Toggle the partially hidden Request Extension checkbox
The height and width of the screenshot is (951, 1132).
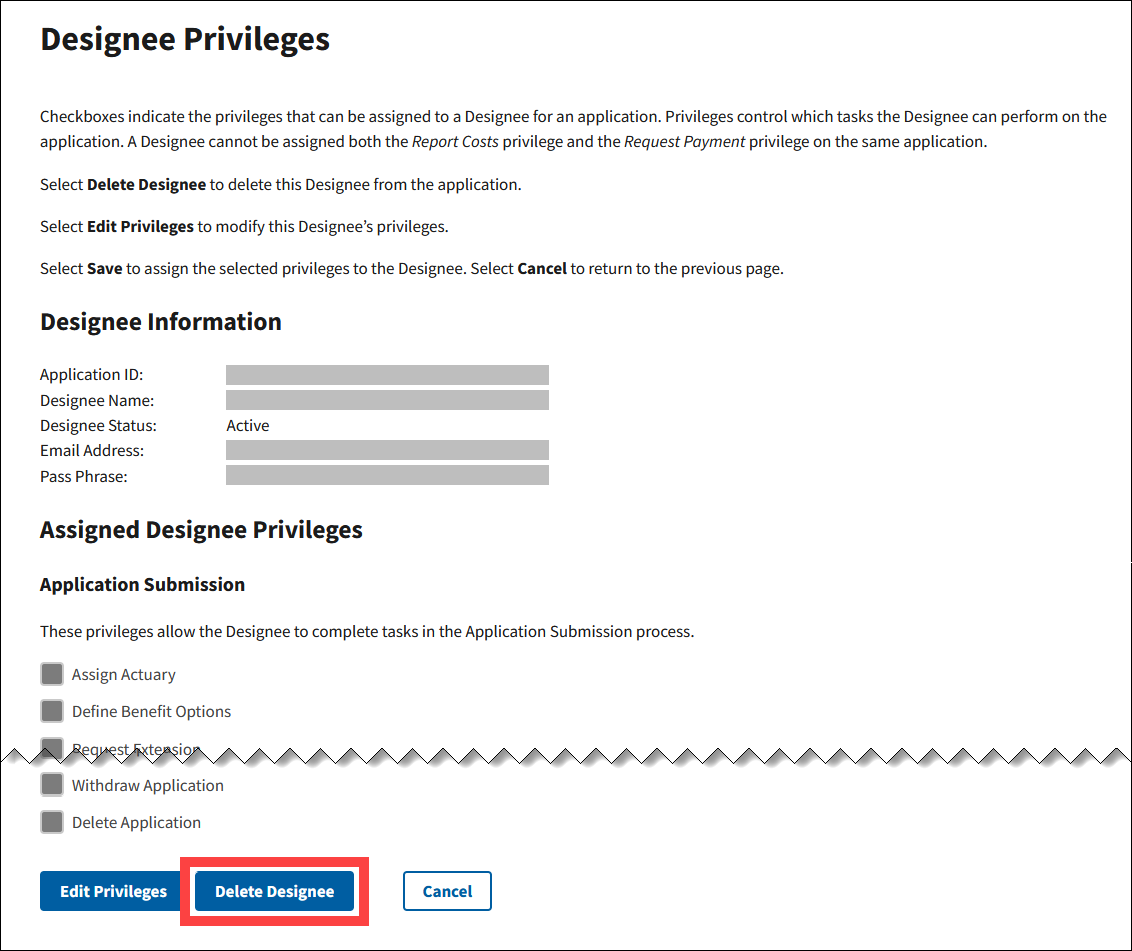coord(52,746)
